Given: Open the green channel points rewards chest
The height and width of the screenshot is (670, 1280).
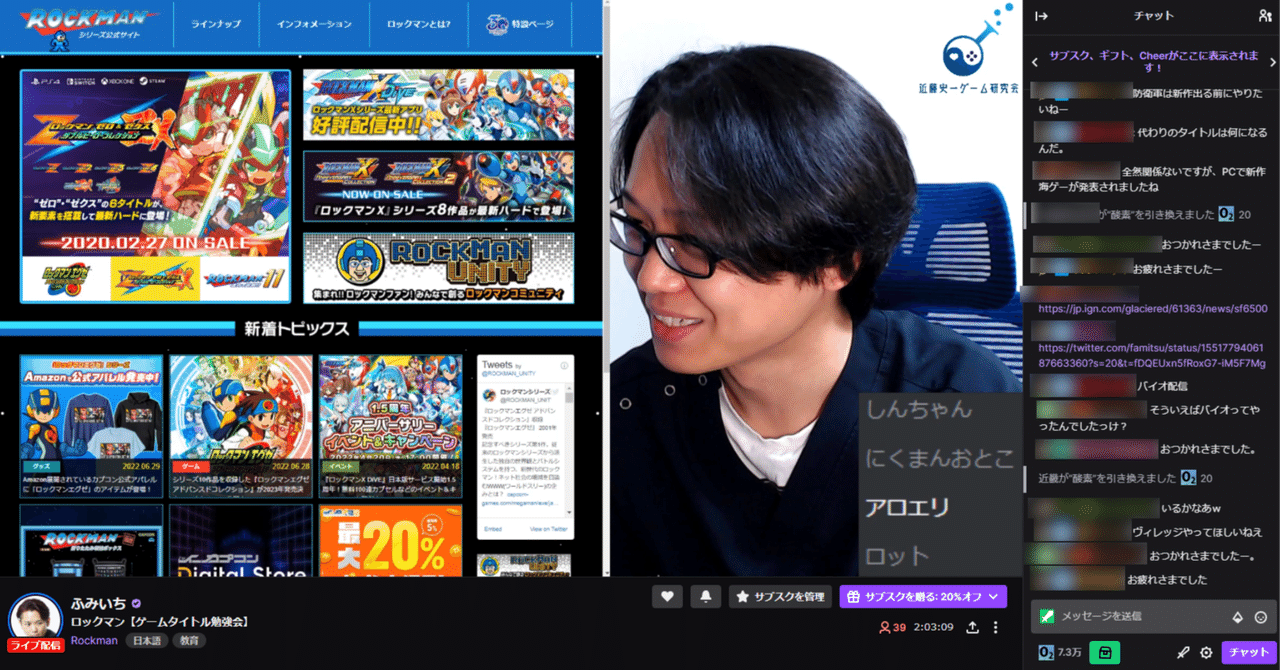Looking at the screenshot, I should point(1104,652).
